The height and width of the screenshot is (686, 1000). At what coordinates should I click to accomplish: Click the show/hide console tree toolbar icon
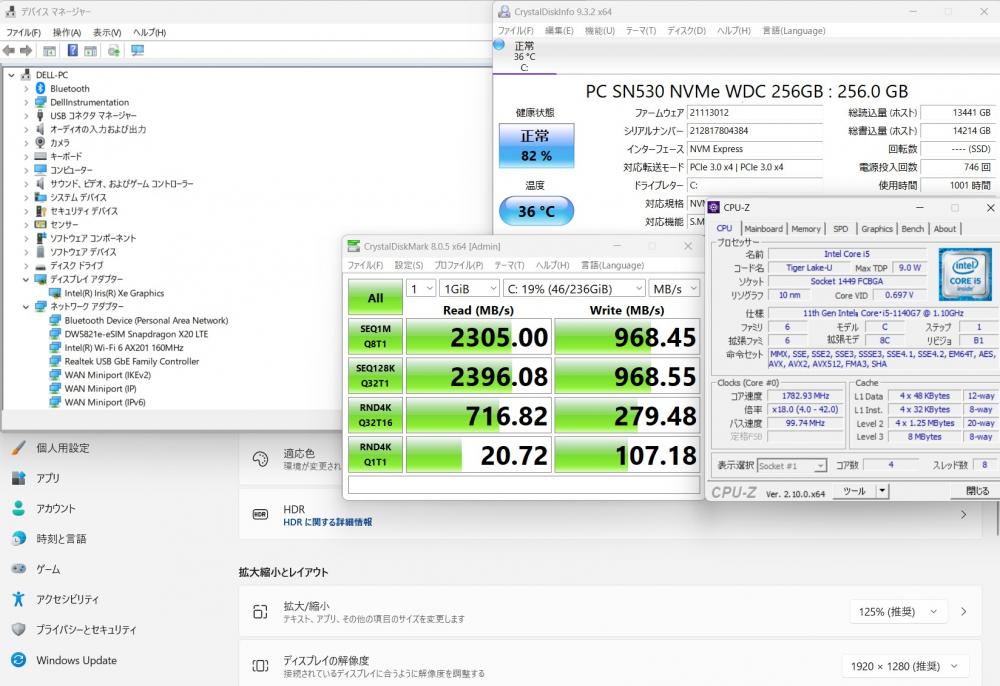50,51
